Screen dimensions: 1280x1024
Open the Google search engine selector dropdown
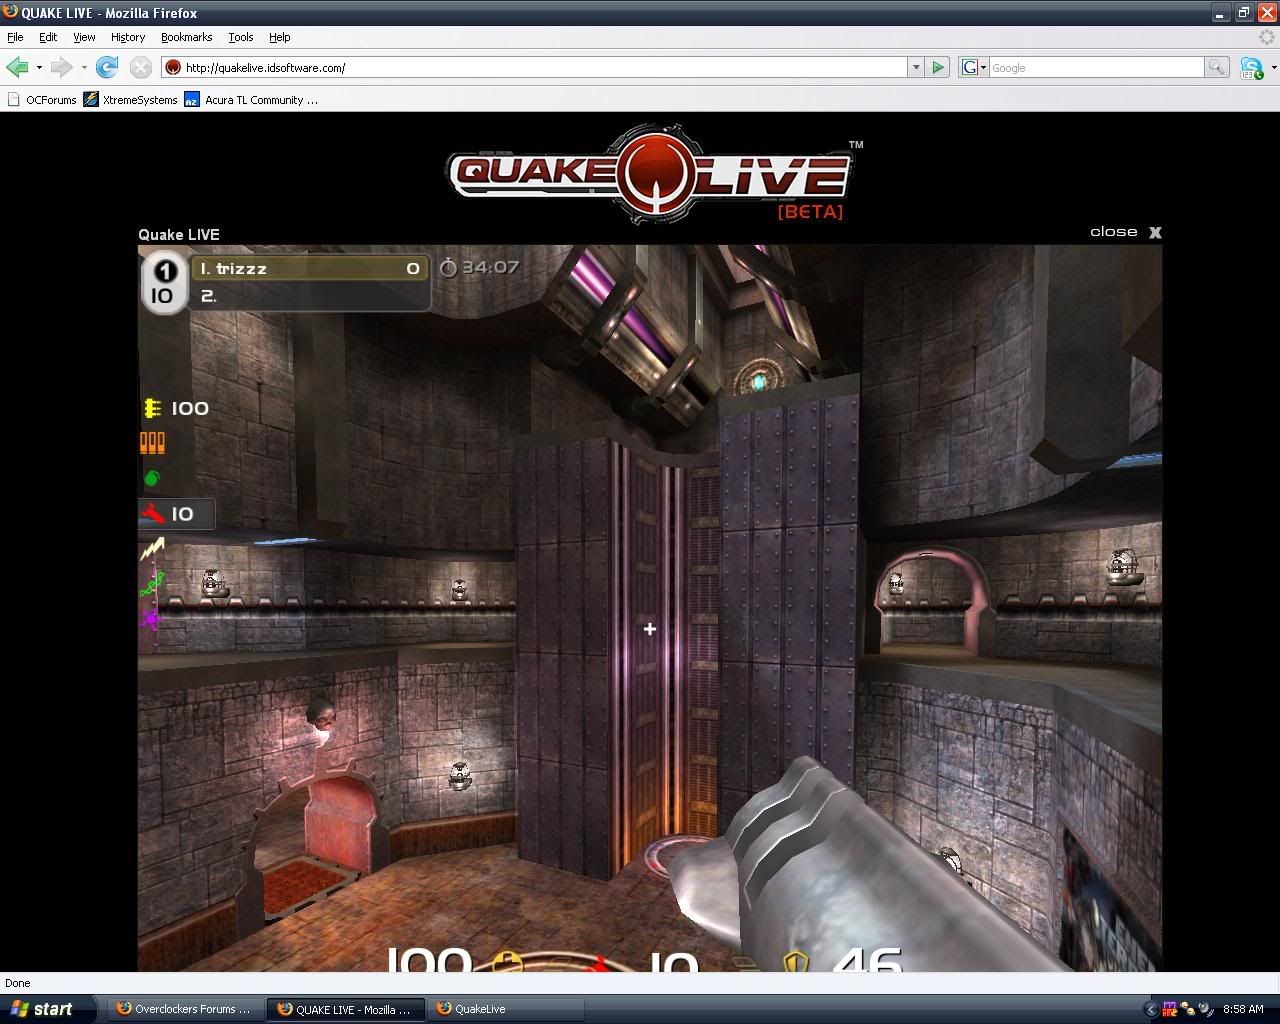click(974, 67)
